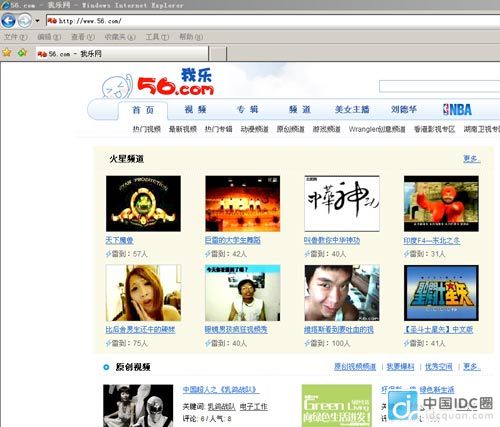Image resolution: width=500 pixels, height=427 pixels.
Task: Click the browser Forward arrow button
Action: click(x=25, y=21)
